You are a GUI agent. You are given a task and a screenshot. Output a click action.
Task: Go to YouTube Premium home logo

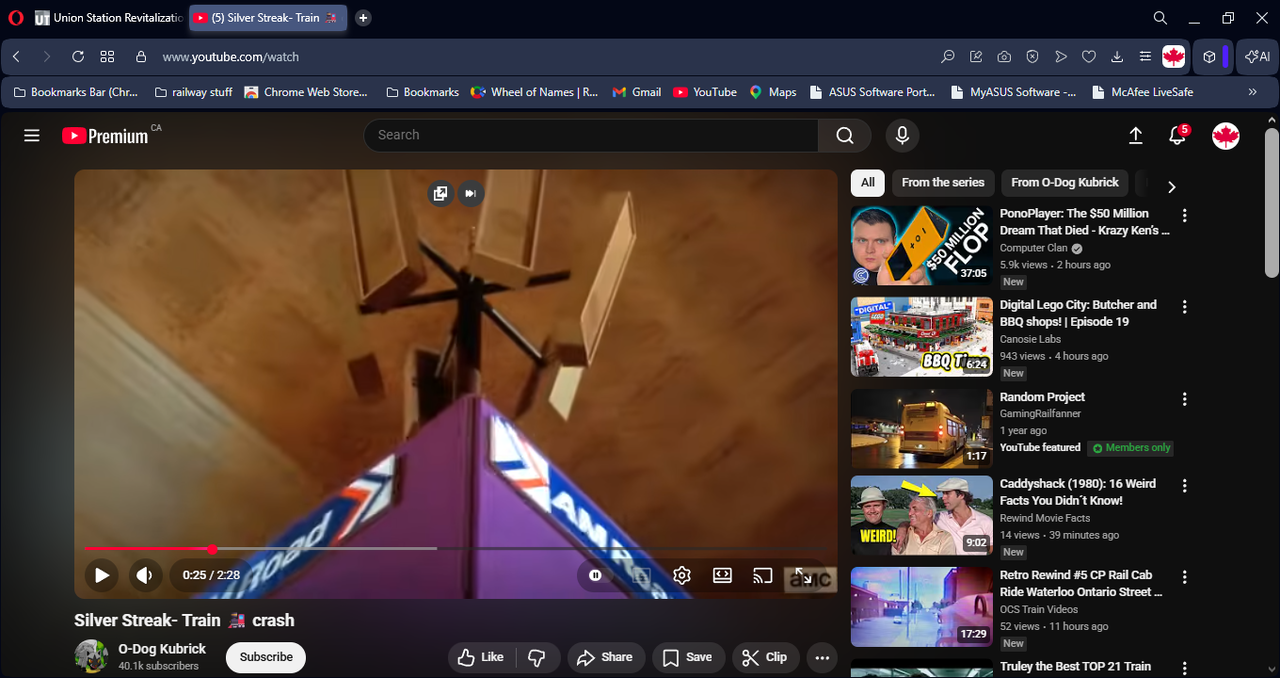tap(105, 135)
